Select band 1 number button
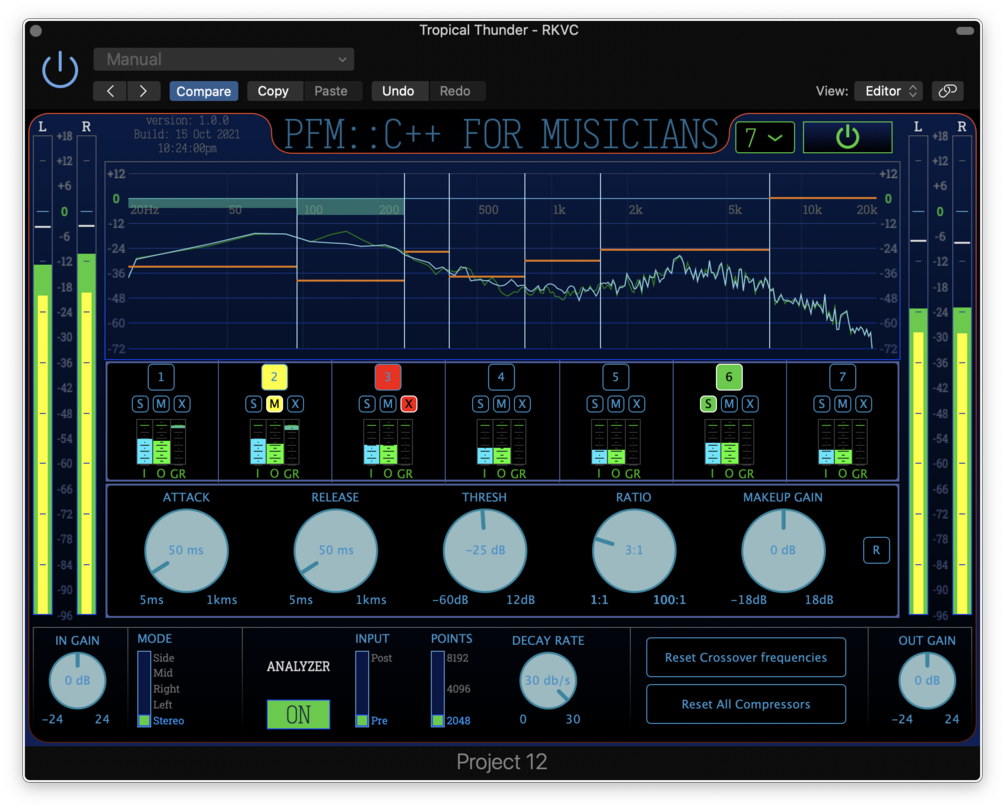 click(x=161, y=377)
